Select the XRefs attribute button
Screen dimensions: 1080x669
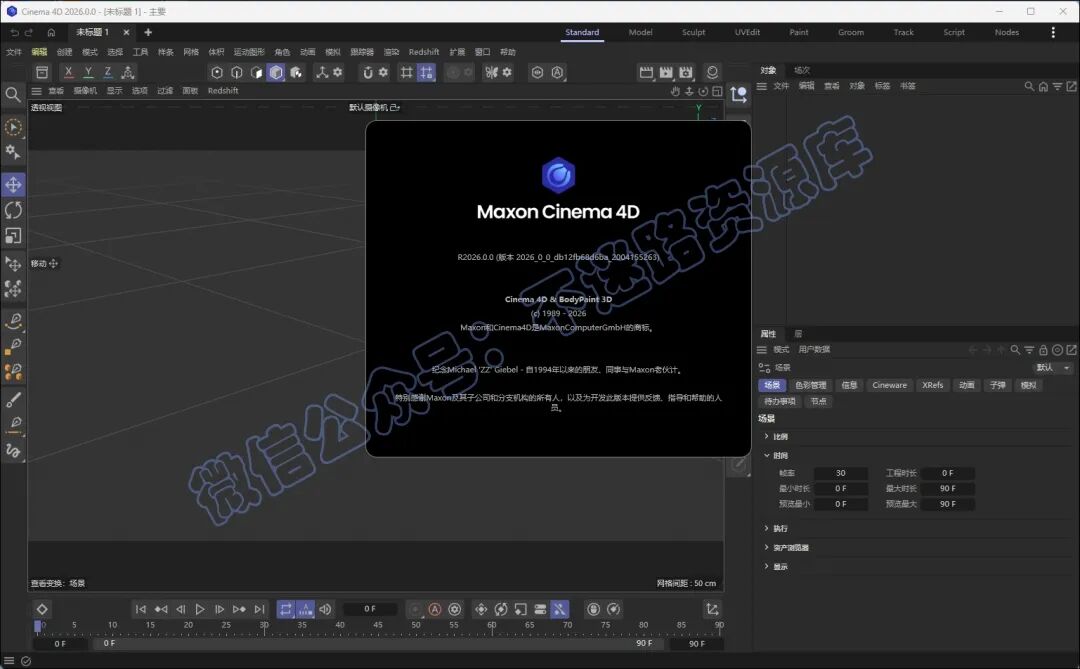tap(933, 385)
